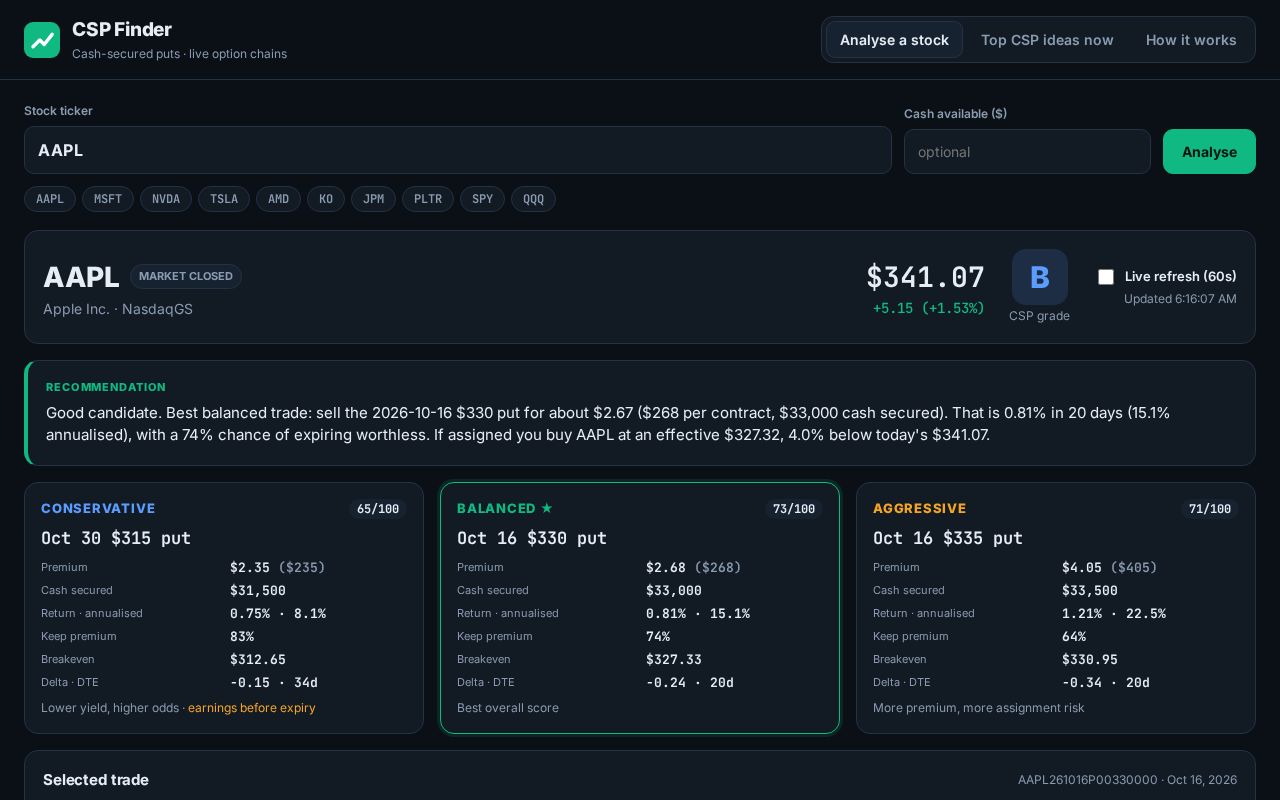
Task: Choose the Balanced Oct 16 $330 put card
Action: tap(640, 608)
